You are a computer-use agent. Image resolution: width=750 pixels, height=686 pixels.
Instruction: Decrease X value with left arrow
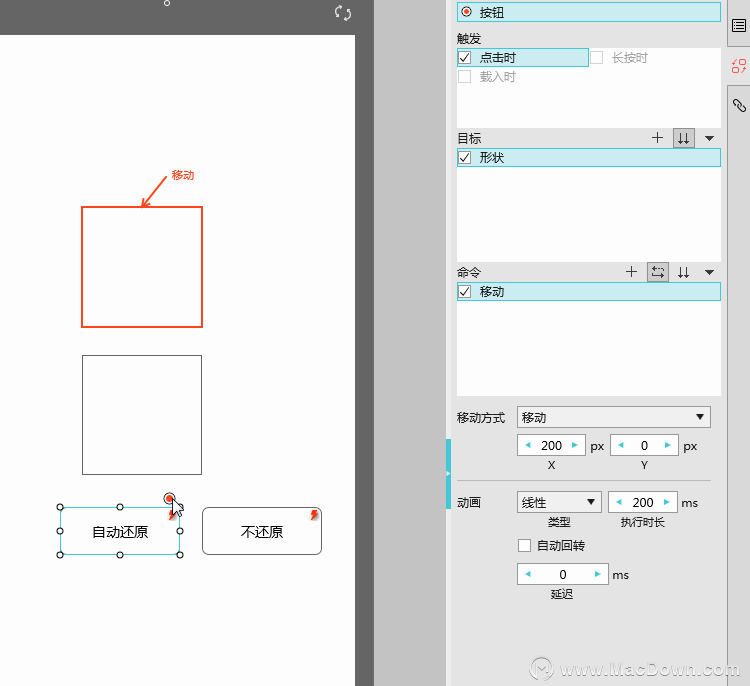coord(528,445)
